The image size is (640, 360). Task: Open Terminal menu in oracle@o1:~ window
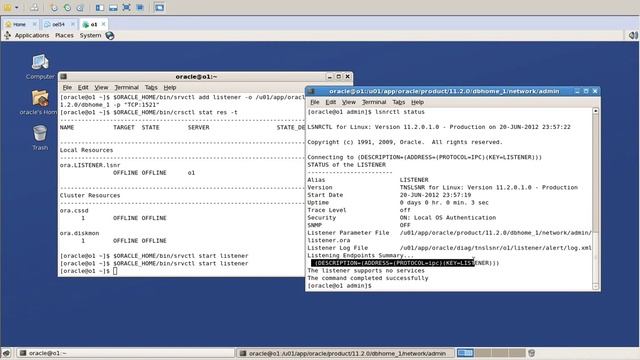click(127, 87)
